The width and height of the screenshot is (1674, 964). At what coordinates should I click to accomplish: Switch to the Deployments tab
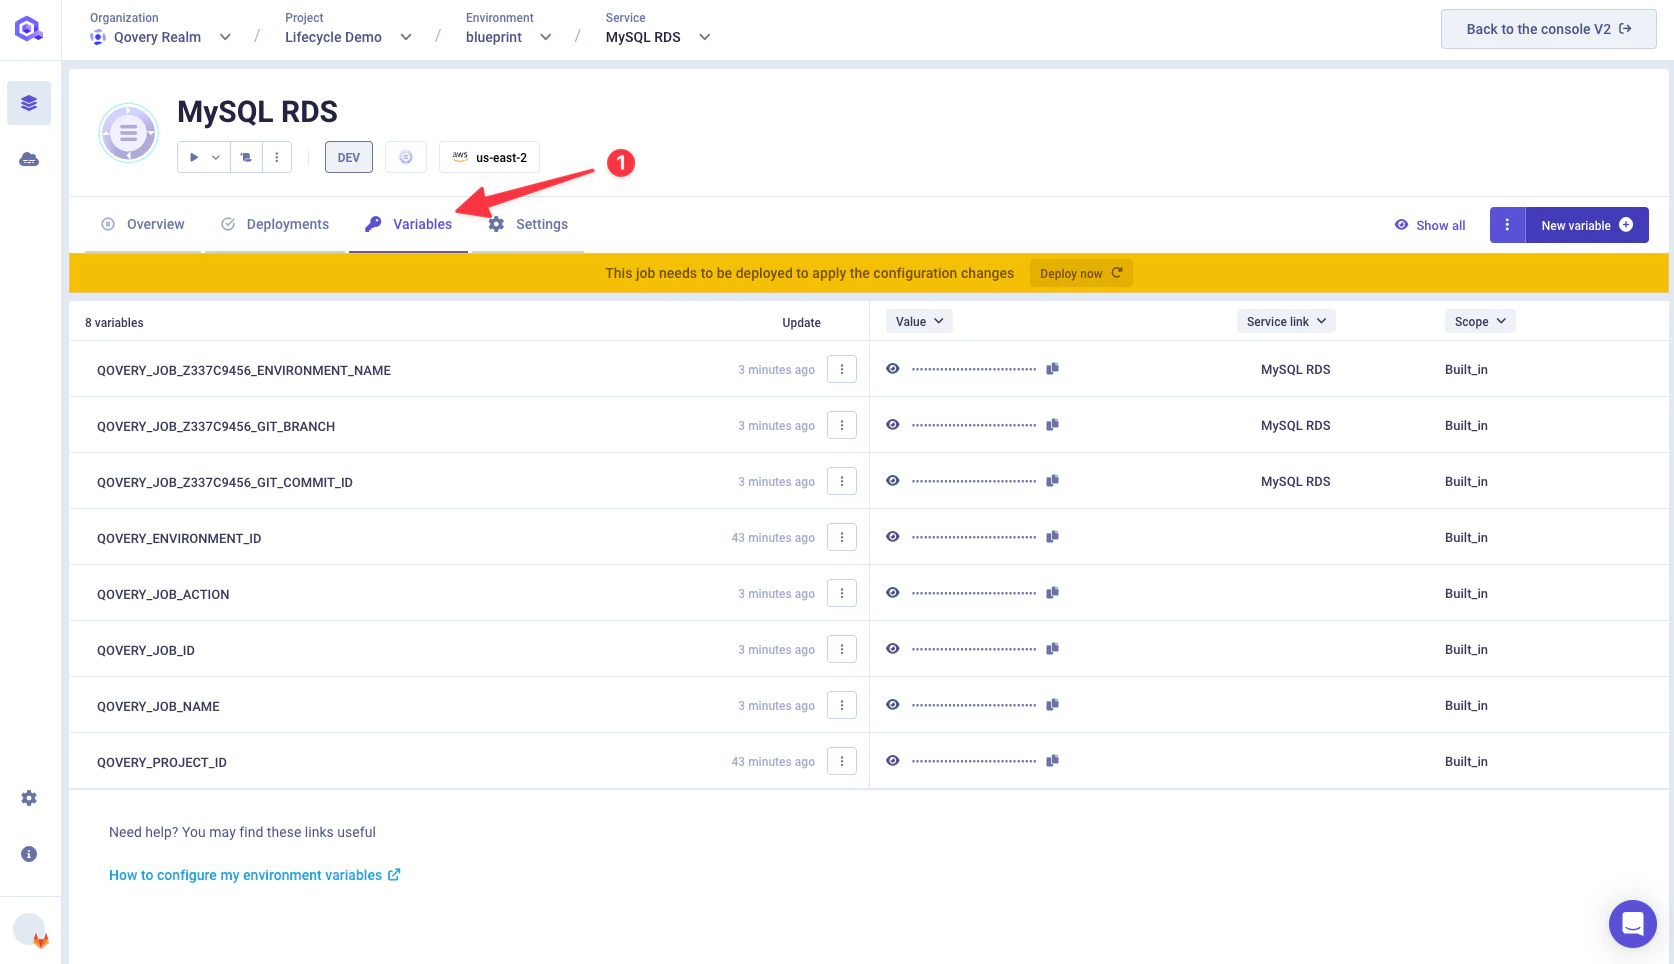click(x=275, y=224)
